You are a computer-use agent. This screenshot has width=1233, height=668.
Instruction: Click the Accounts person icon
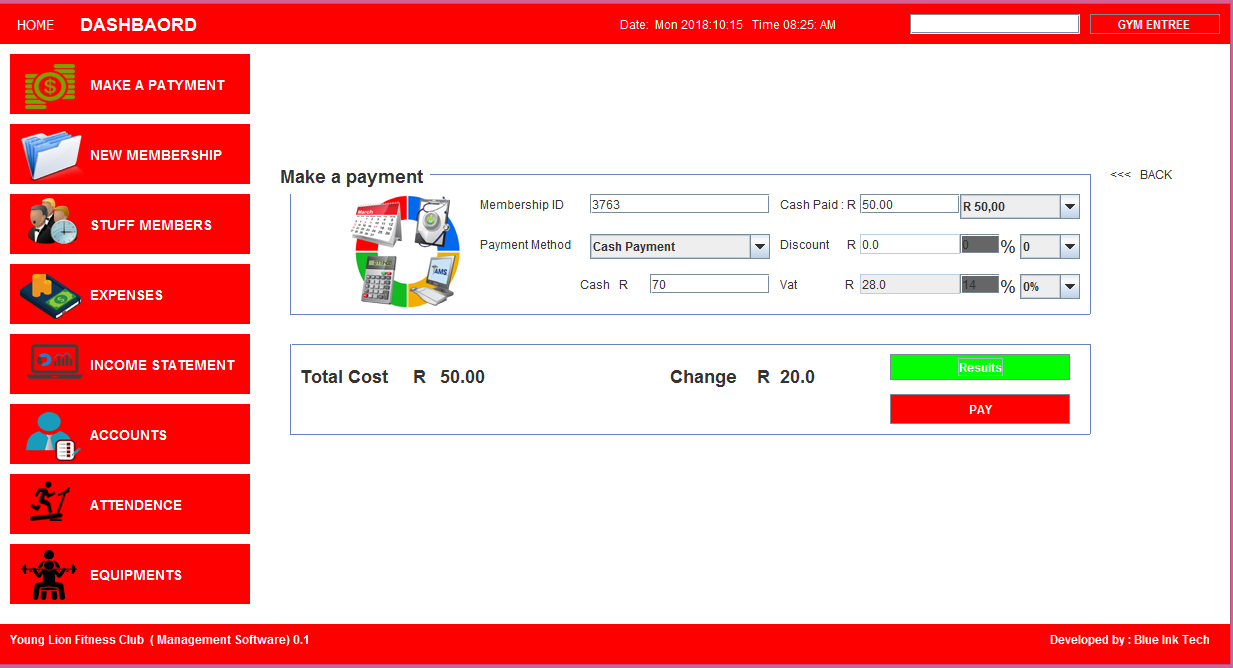point(53,435)
